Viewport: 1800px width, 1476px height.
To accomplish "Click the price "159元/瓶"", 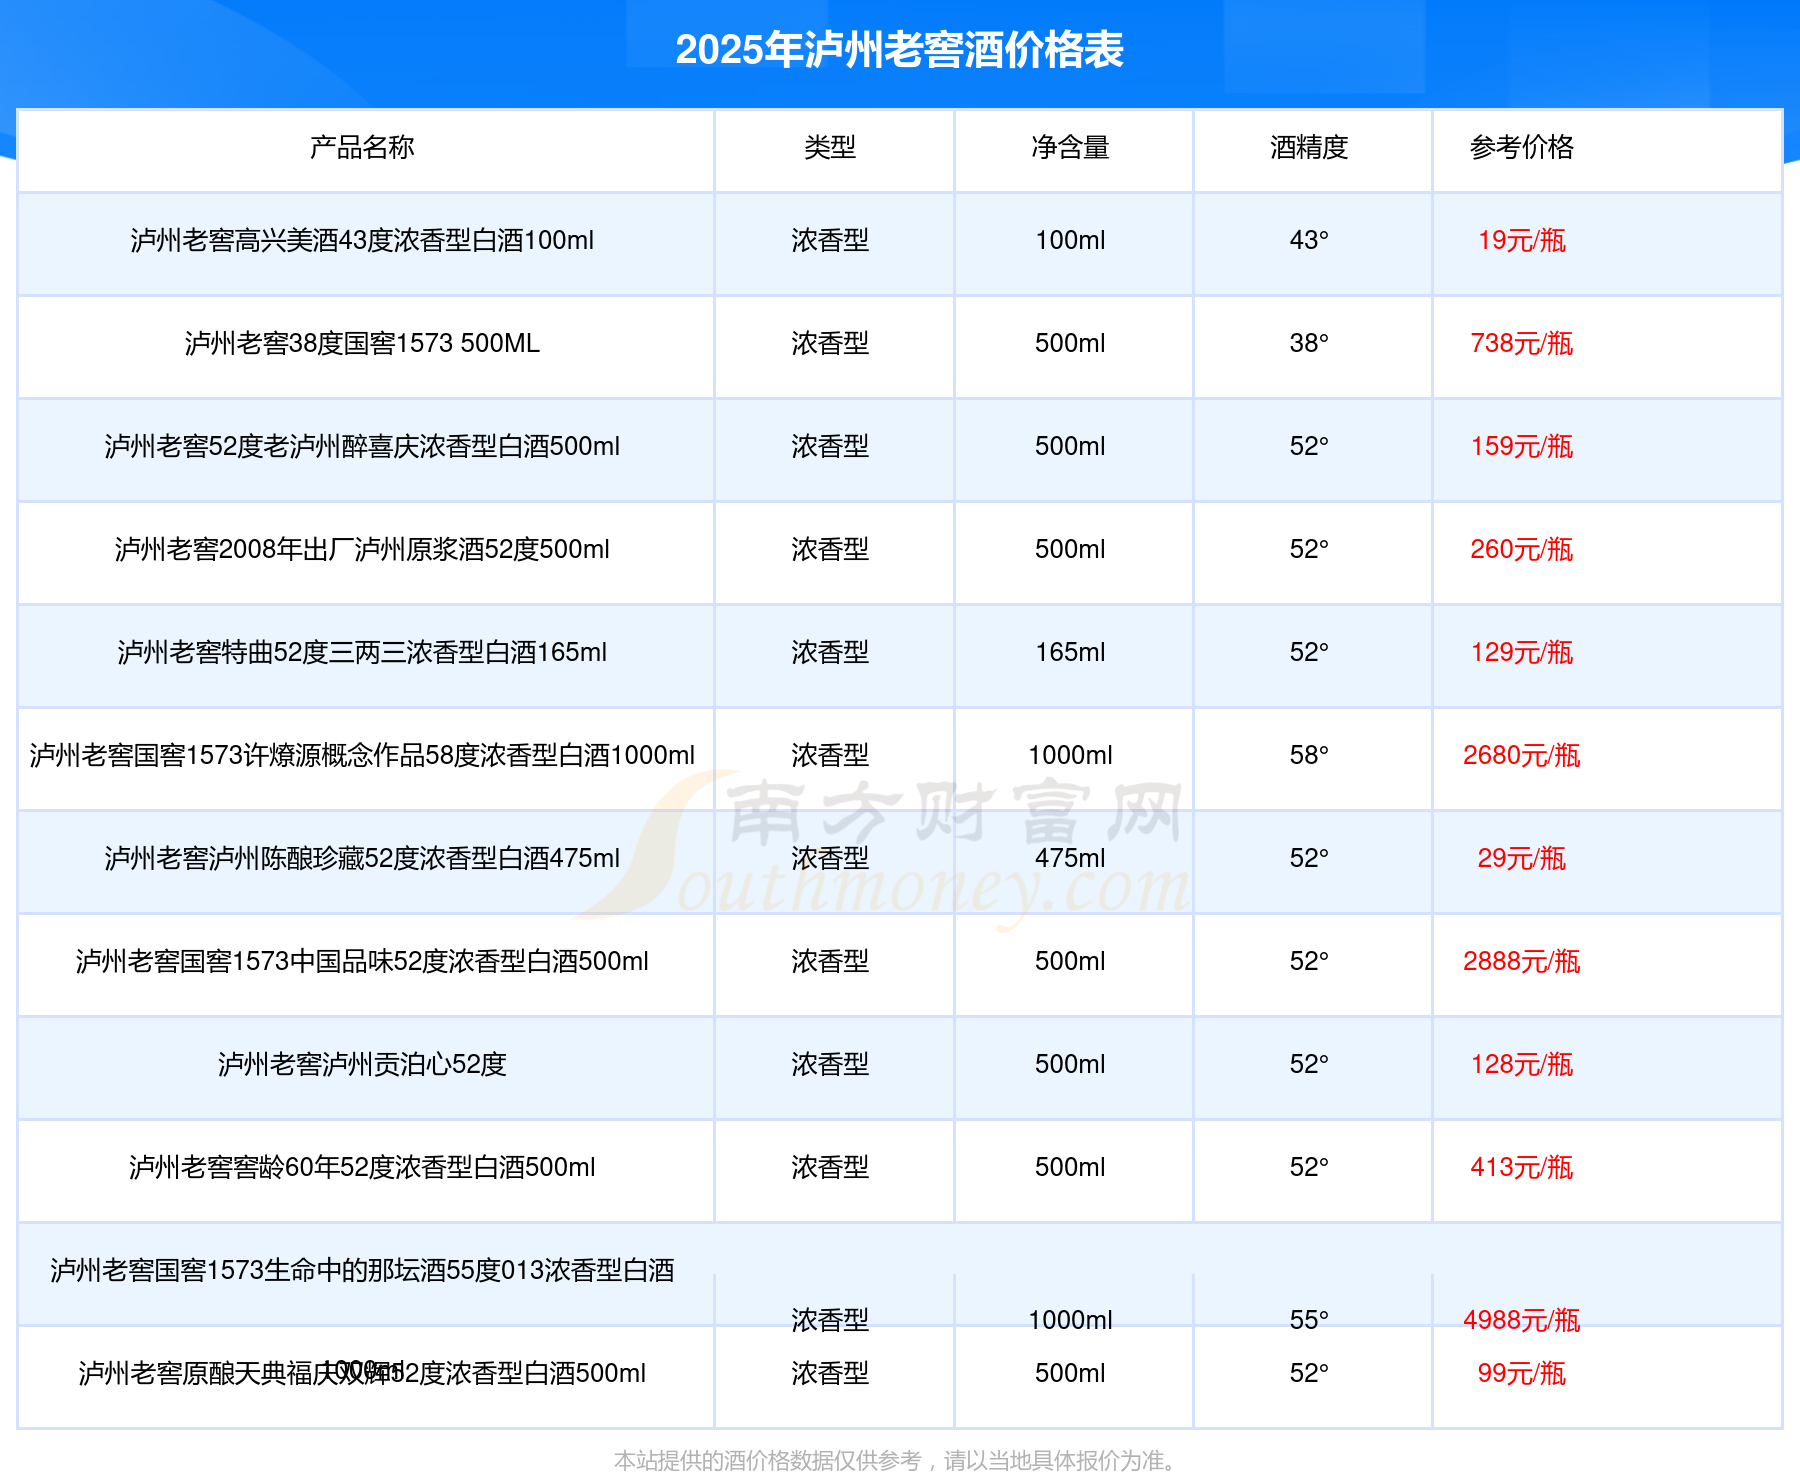I will (x=1521, y=446).
